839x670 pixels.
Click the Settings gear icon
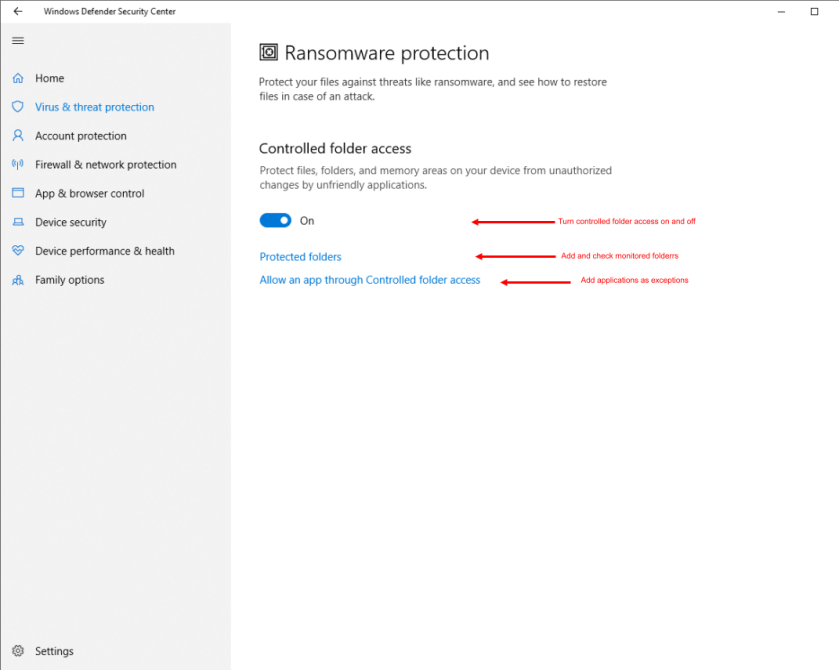click(17, 651)
